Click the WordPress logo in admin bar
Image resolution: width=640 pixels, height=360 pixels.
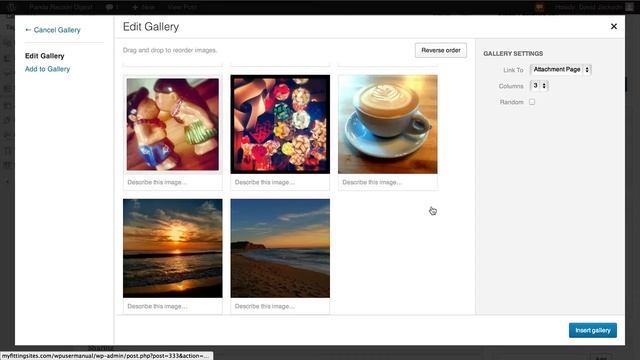click(11, 7)
